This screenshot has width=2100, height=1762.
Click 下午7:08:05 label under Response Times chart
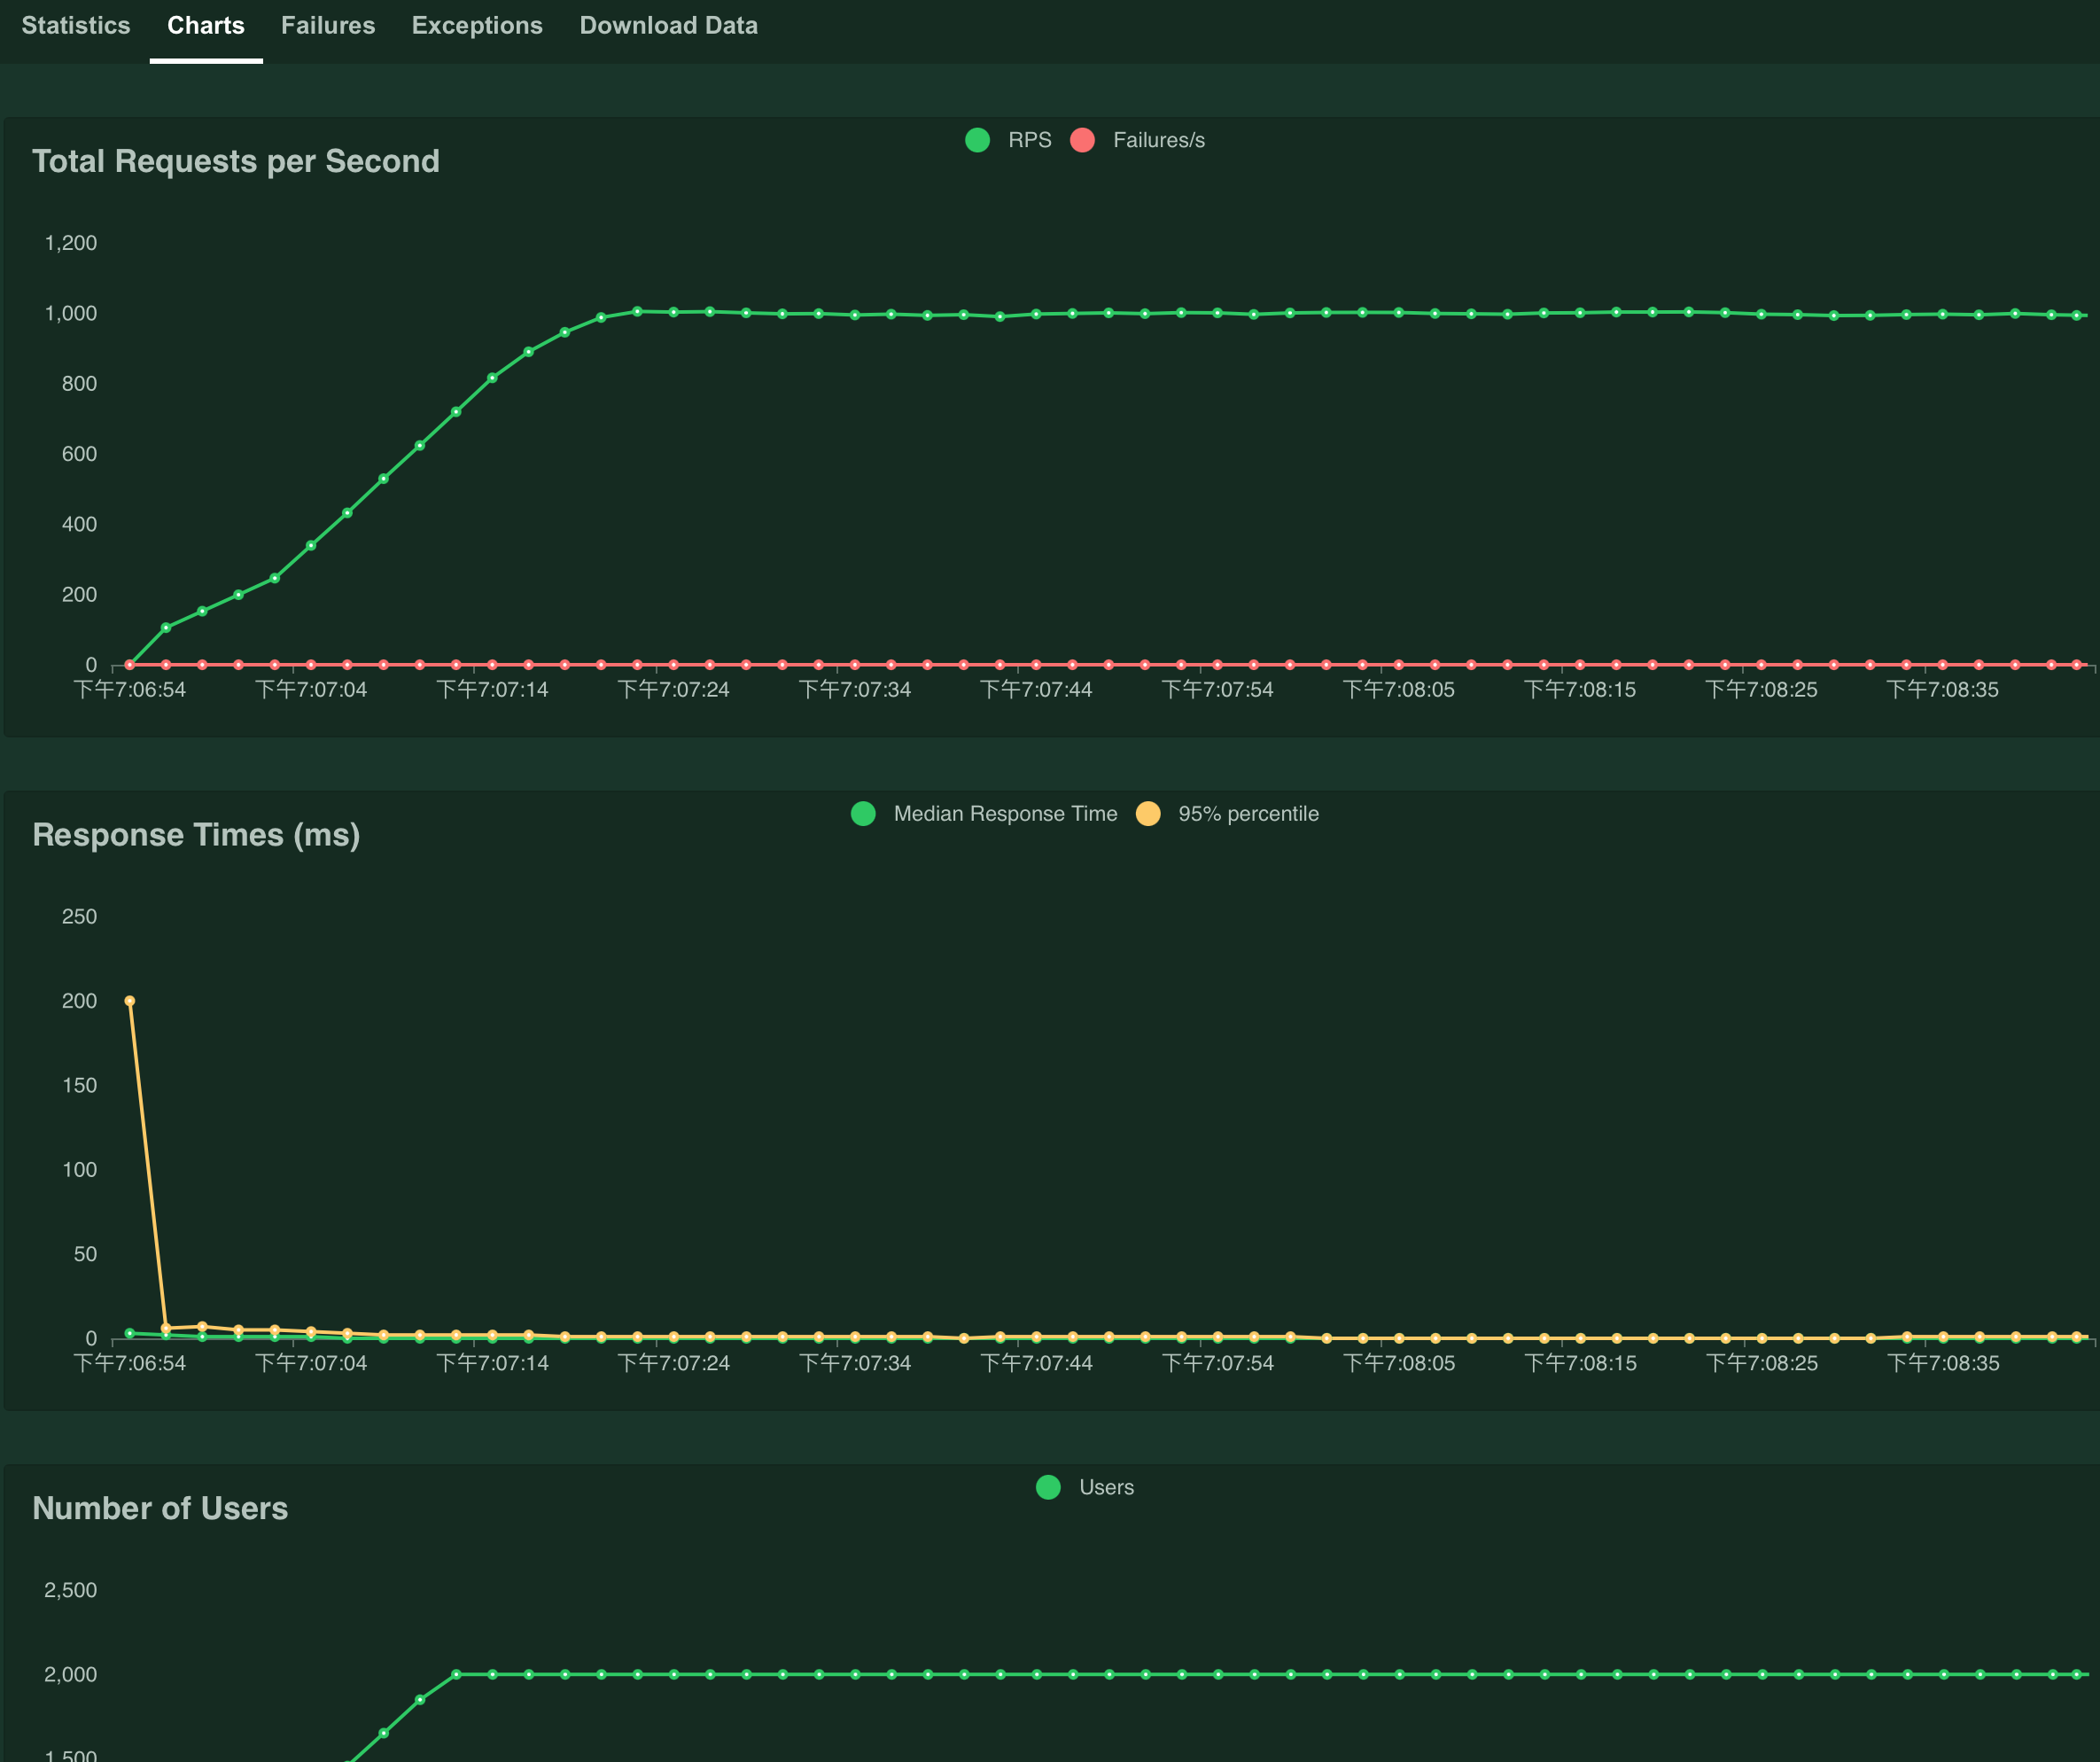tap(1399, 1363)
